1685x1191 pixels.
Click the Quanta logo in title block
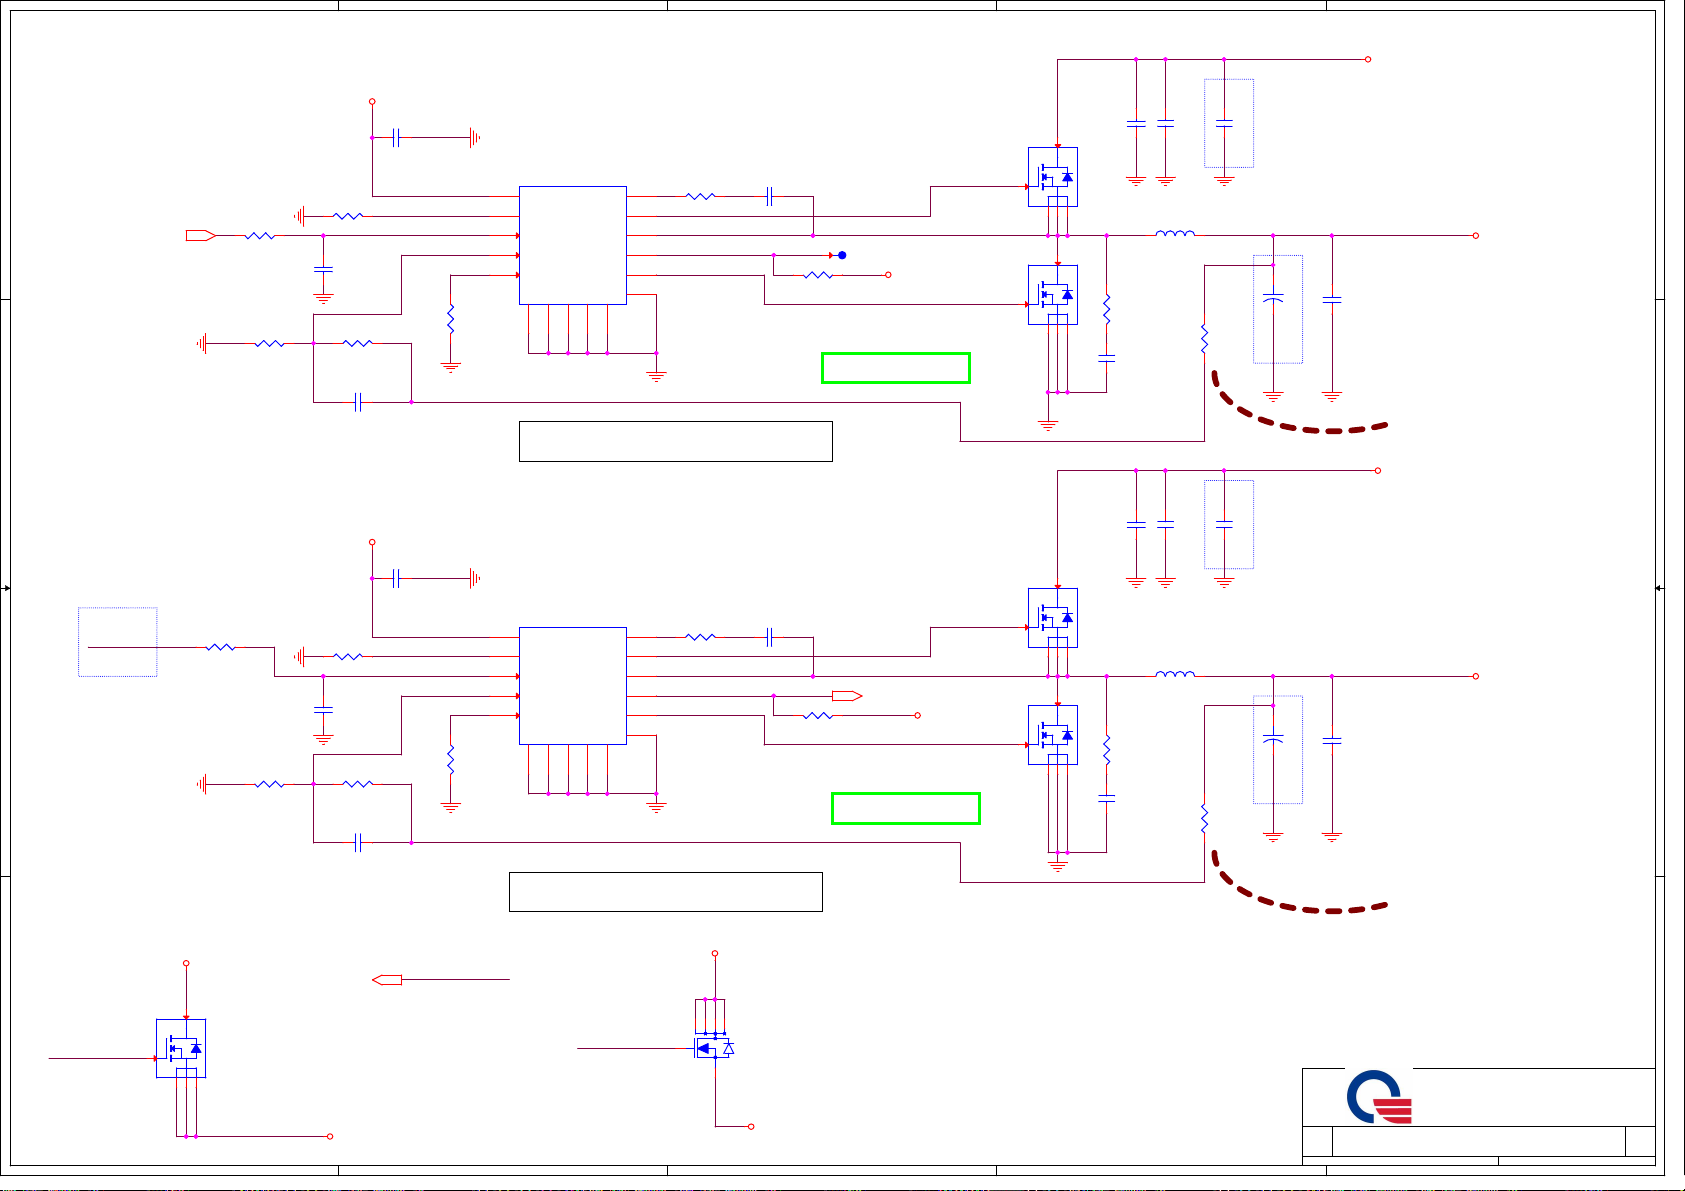1380,1097
